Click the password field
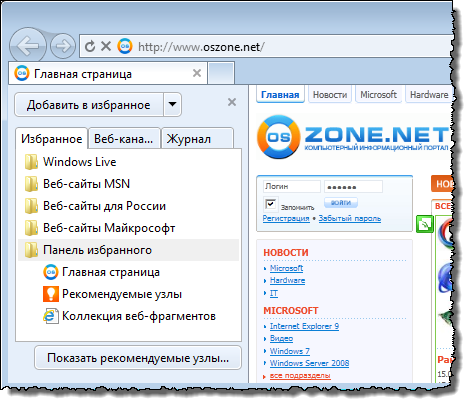The width and height of the screenshot is (472, 406). (x=353, y=186)
